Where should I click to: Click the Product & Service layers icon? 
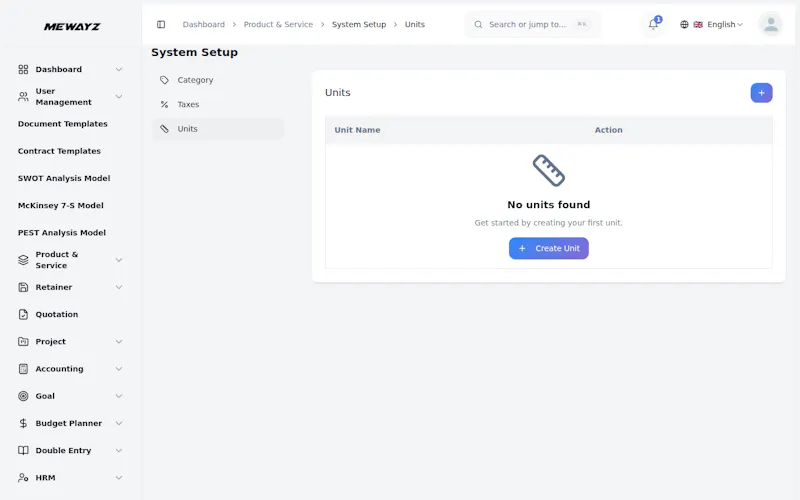[x=23, y=260]
